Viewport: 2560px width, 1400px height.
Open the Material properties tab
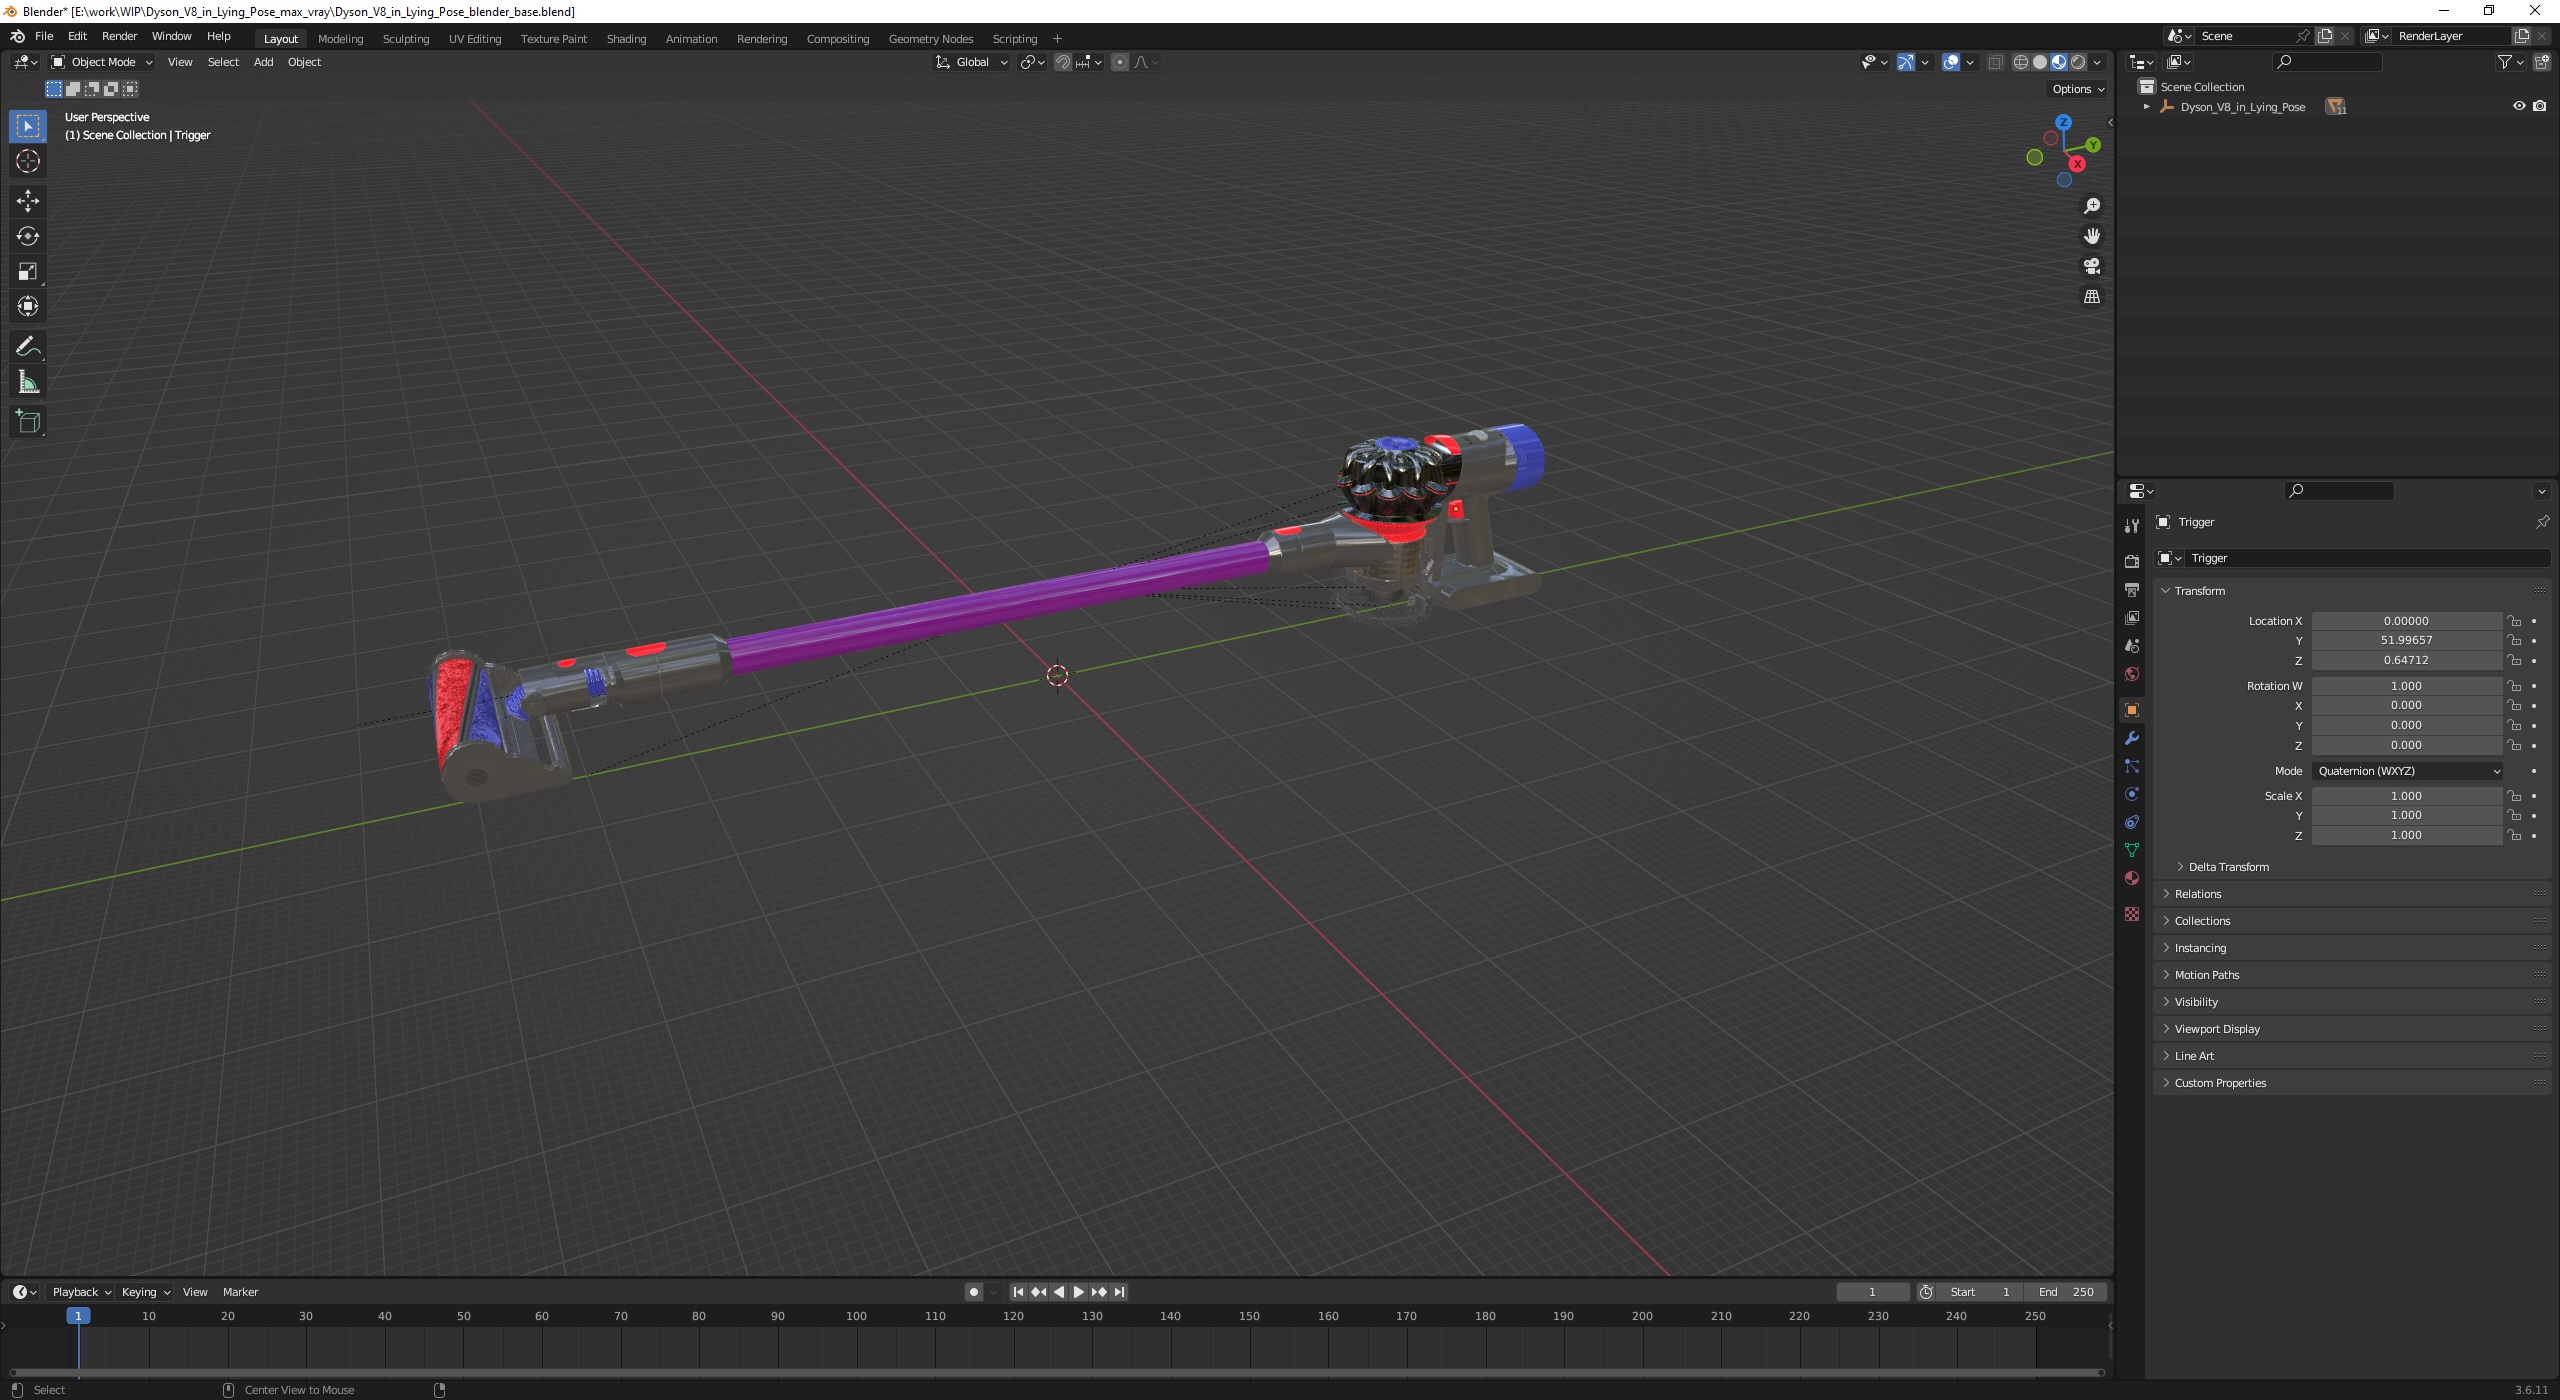point(2131,878)
